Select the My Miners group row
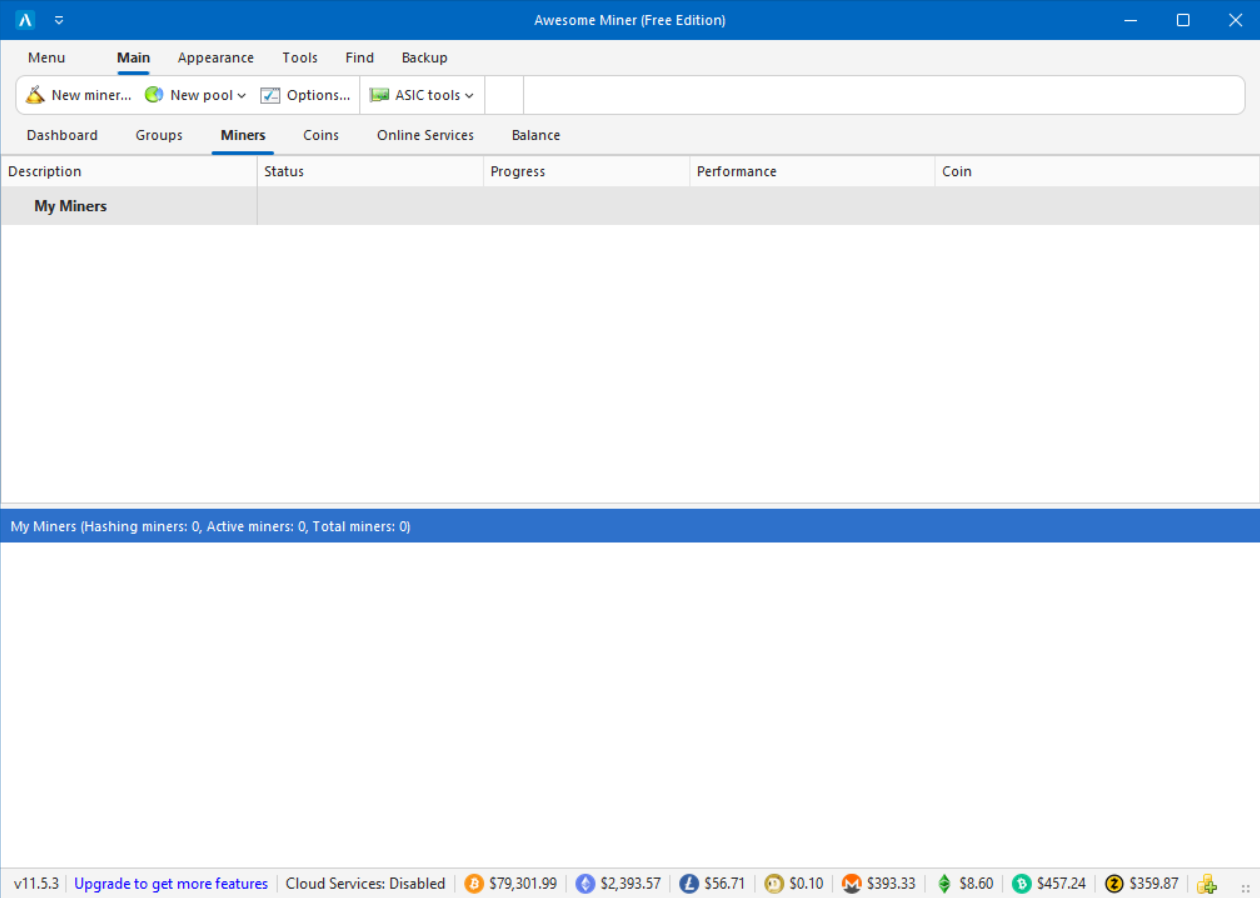The image size is (1260, 898). point(630,206)
